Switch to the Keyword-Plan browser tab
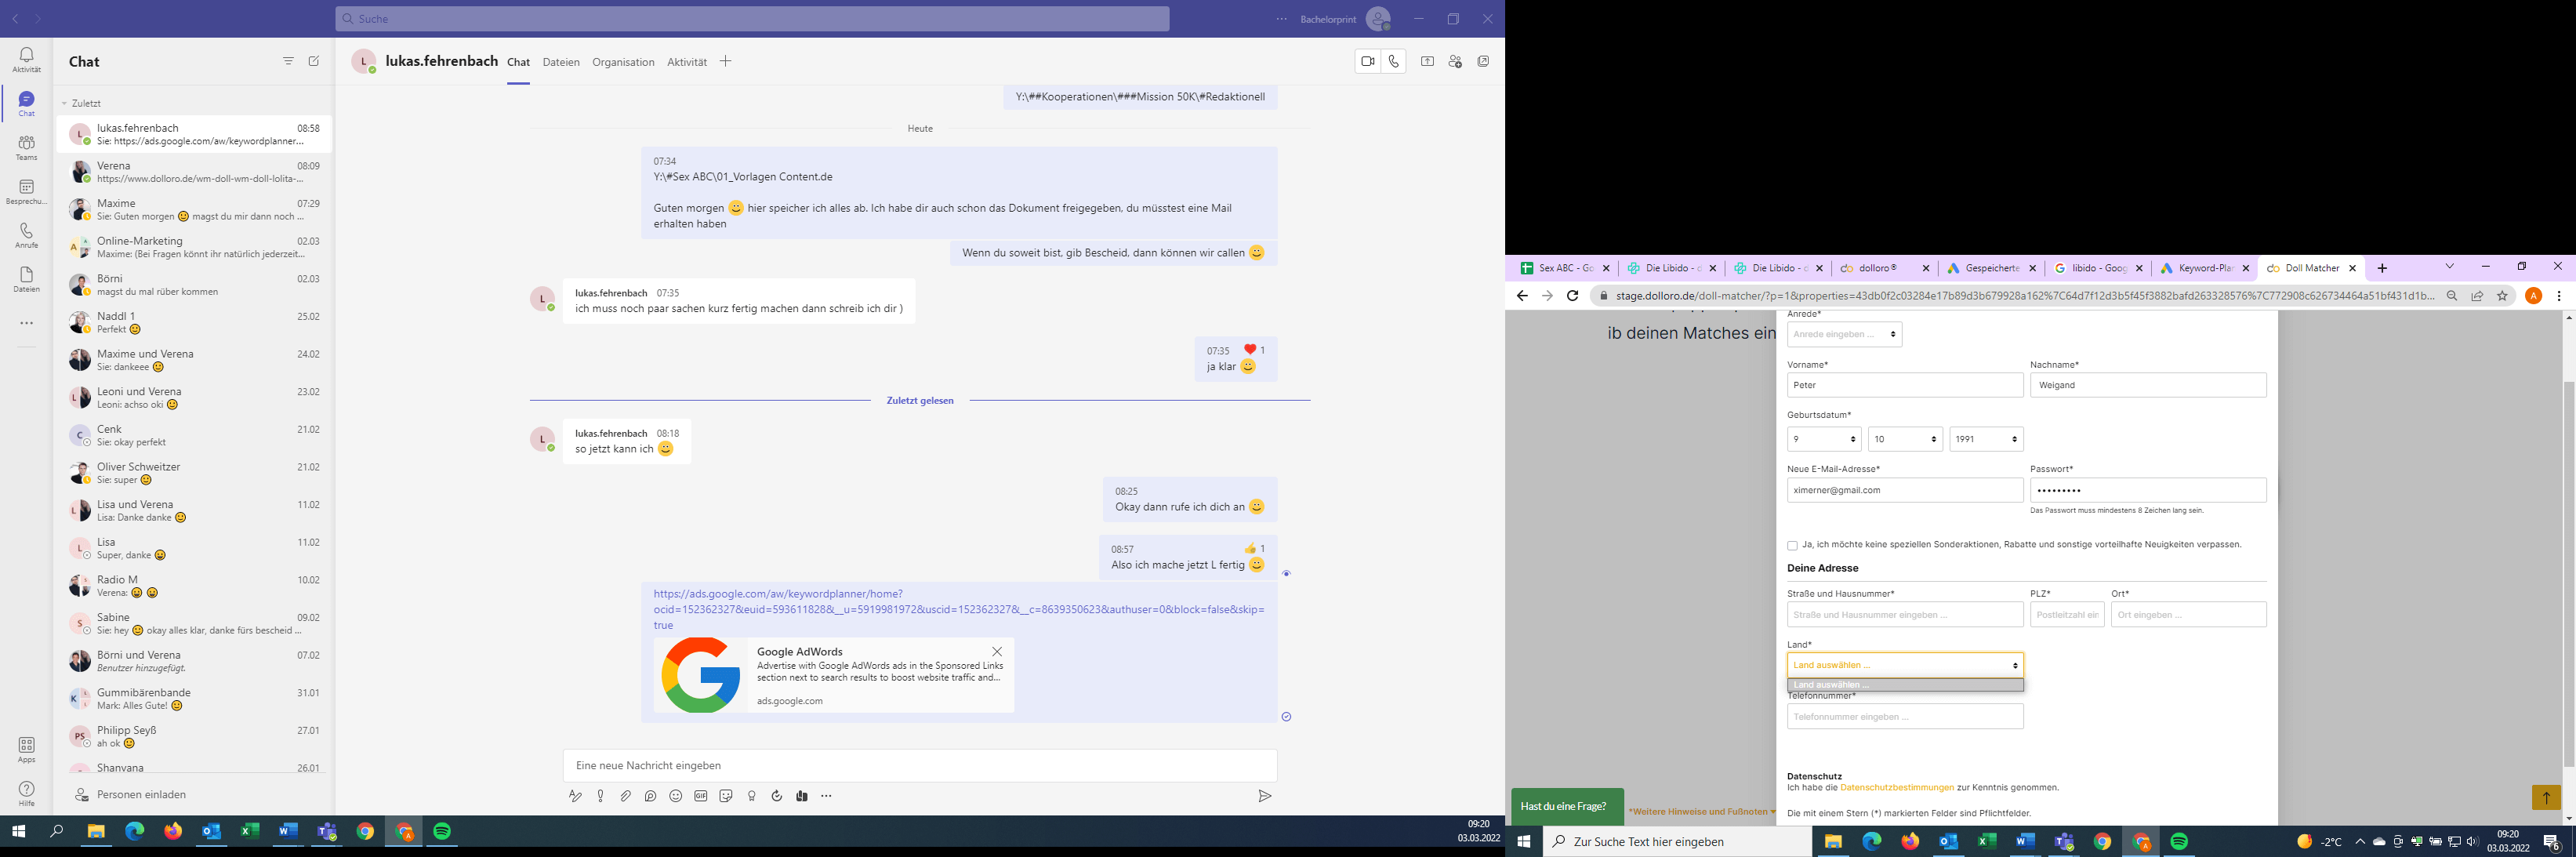The width and height of the screenshot is (2576, 857). (x=2205, y=268)
